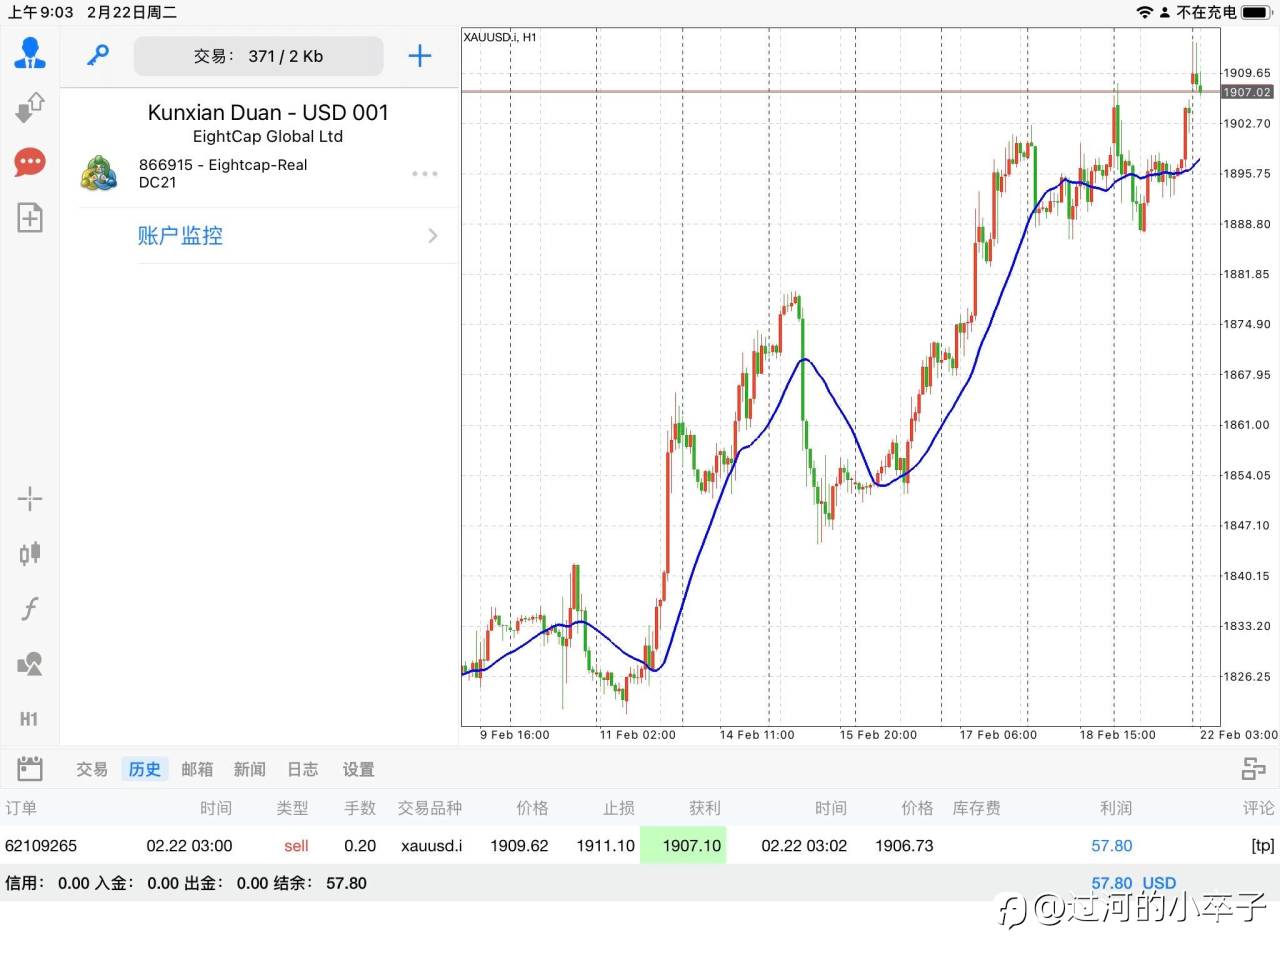Open the accounts person icon
The image size is (1280, 960).
point(30,53)
